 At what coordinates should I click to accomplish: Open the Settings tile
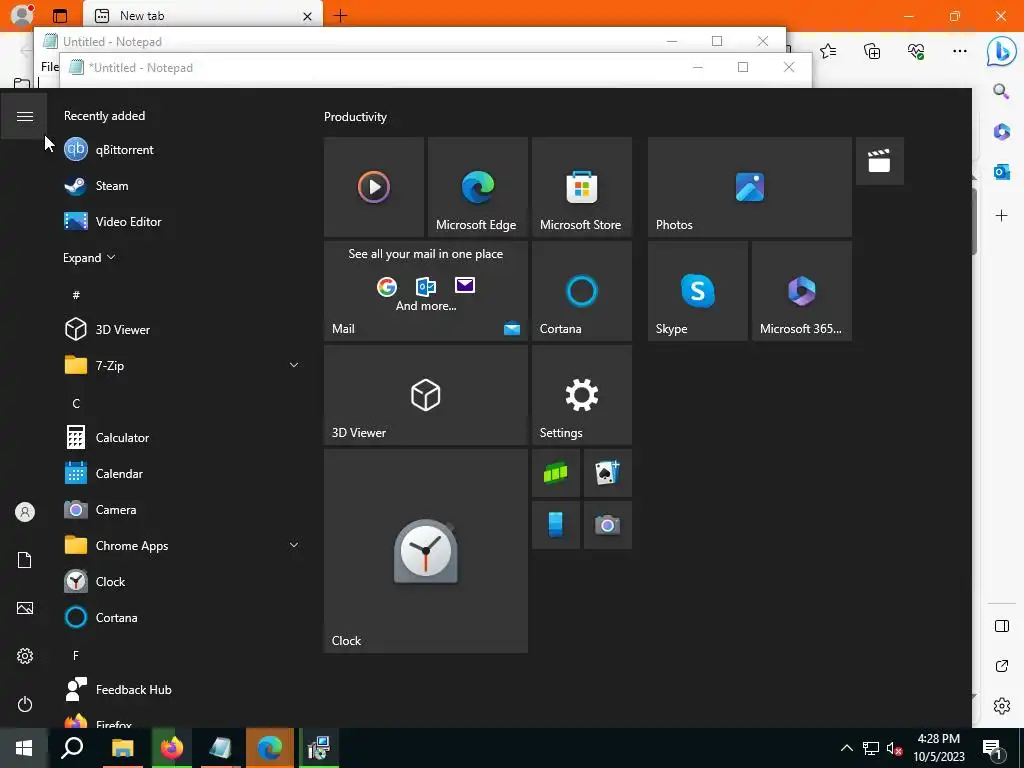pos(582,395)
